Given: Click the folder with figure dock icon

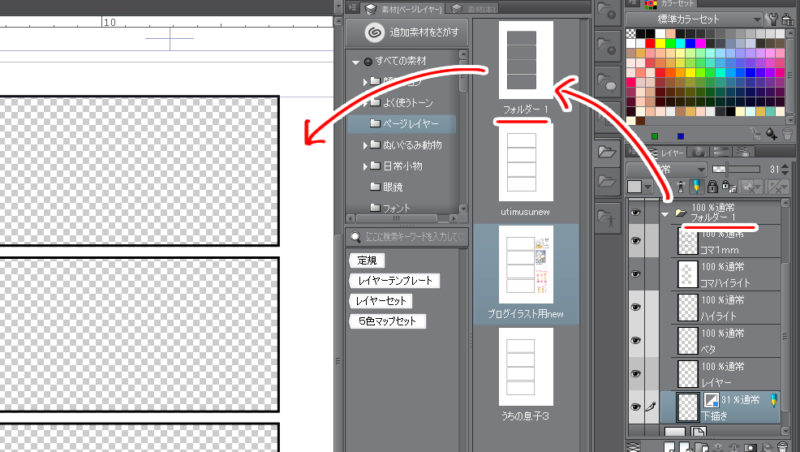Looking at the screenshot, I should click(x=607, y=217).
